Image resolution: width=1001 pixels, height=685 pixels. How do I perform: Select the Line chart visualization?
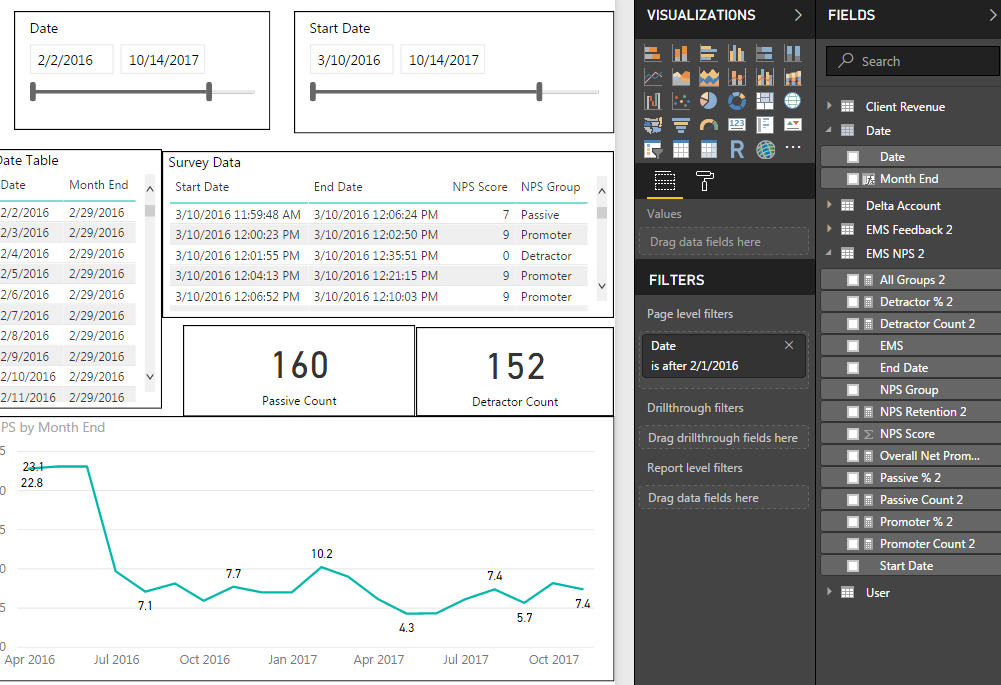point(652,78)
